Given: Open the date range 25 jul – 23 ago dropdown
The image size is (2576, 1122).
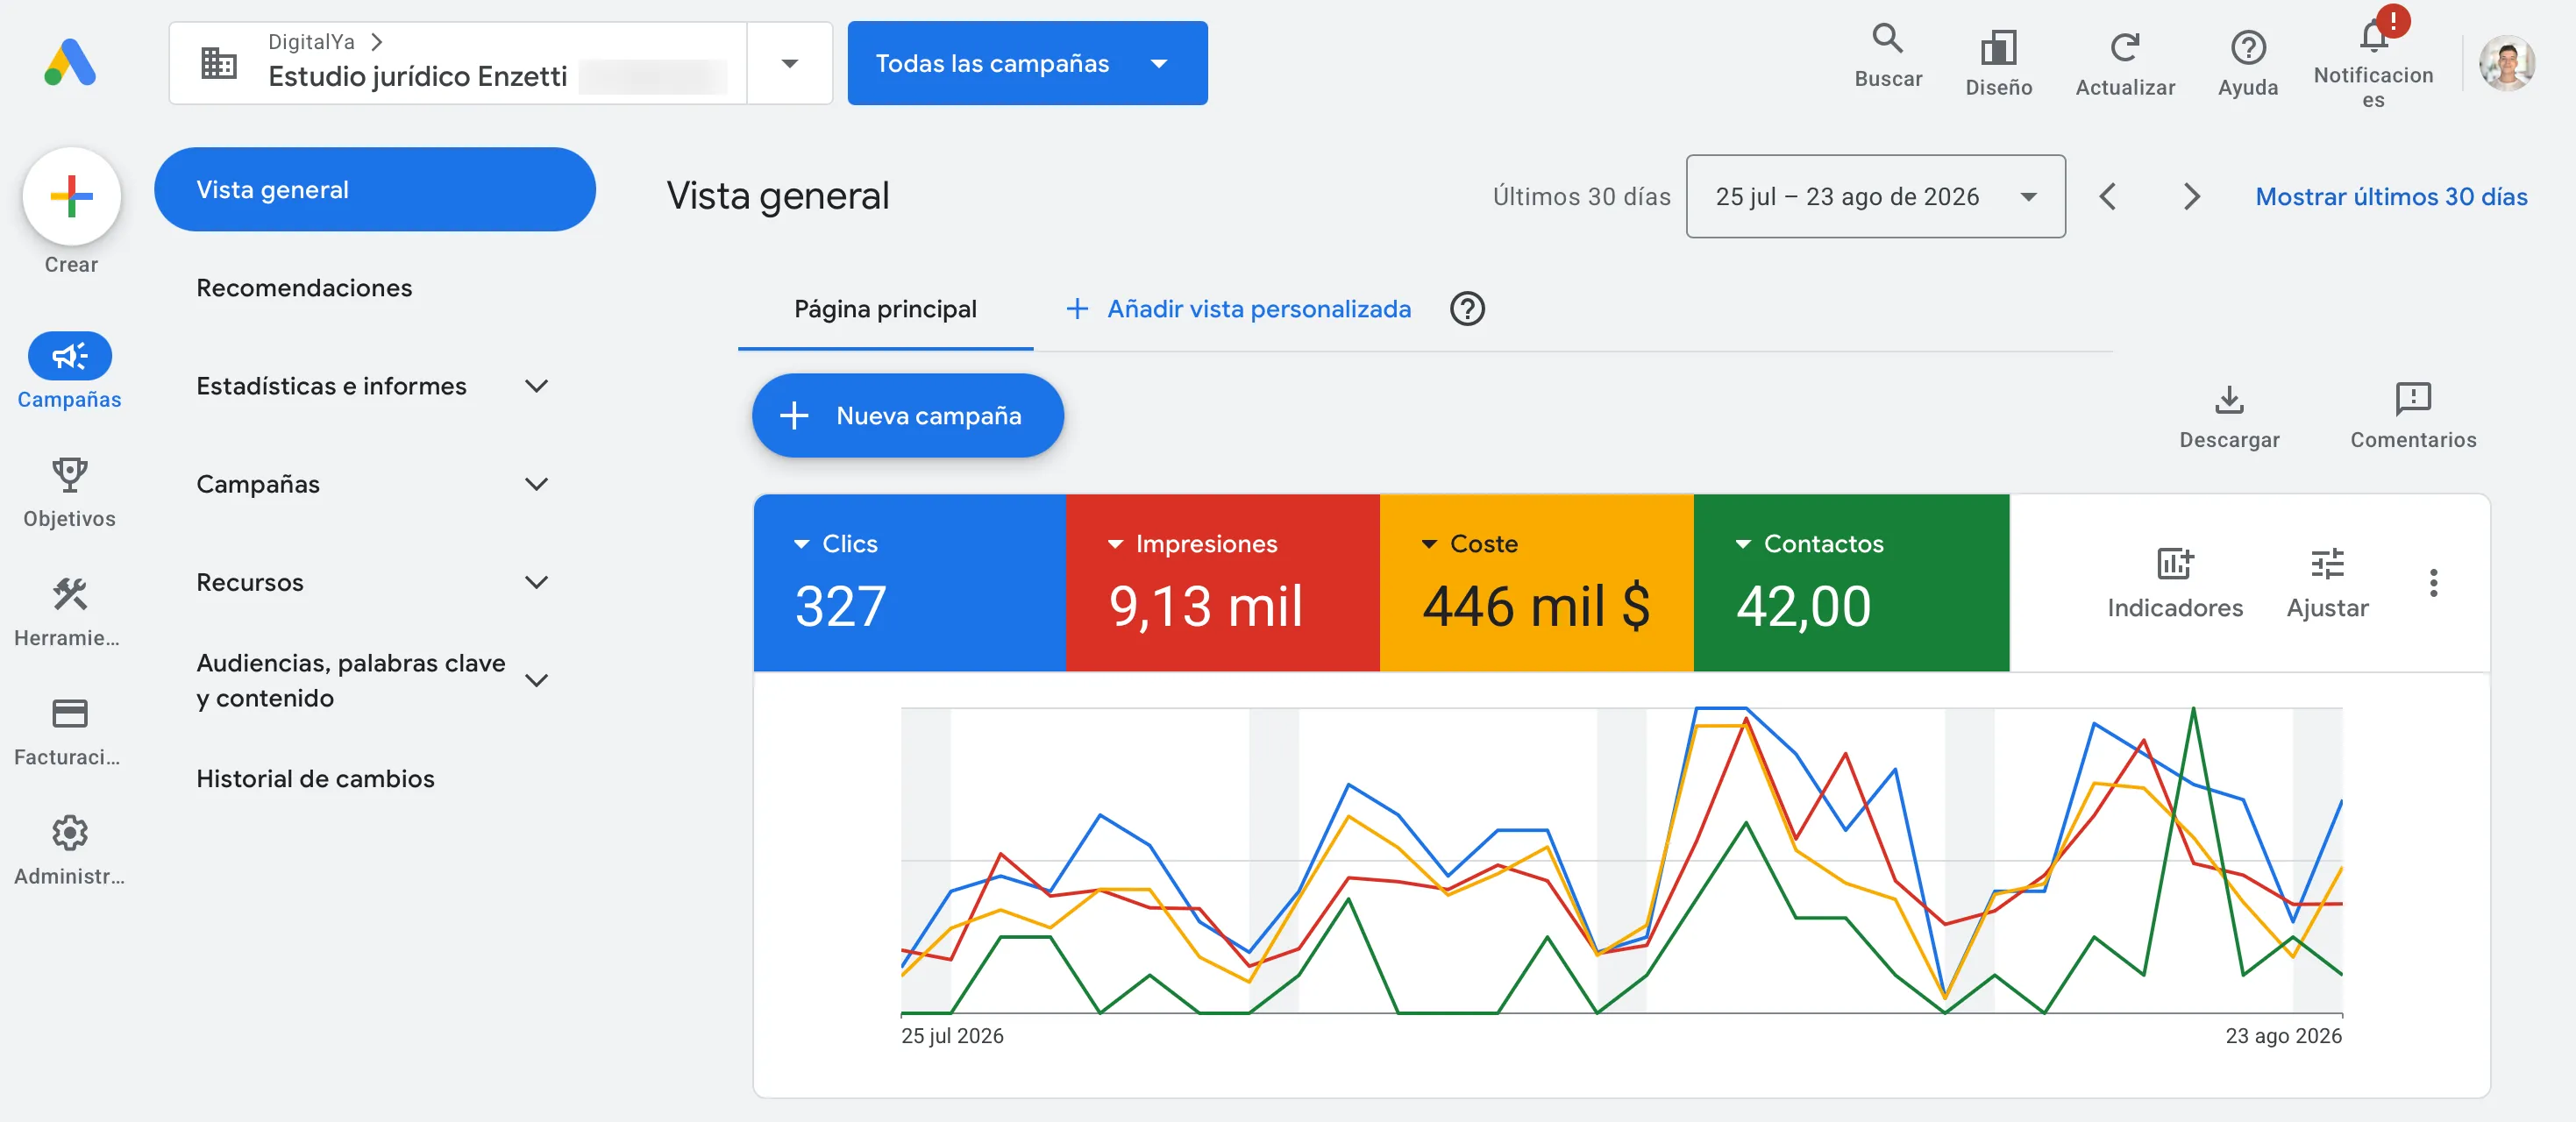Looking at the screenshot, I should coord(1875,196).
